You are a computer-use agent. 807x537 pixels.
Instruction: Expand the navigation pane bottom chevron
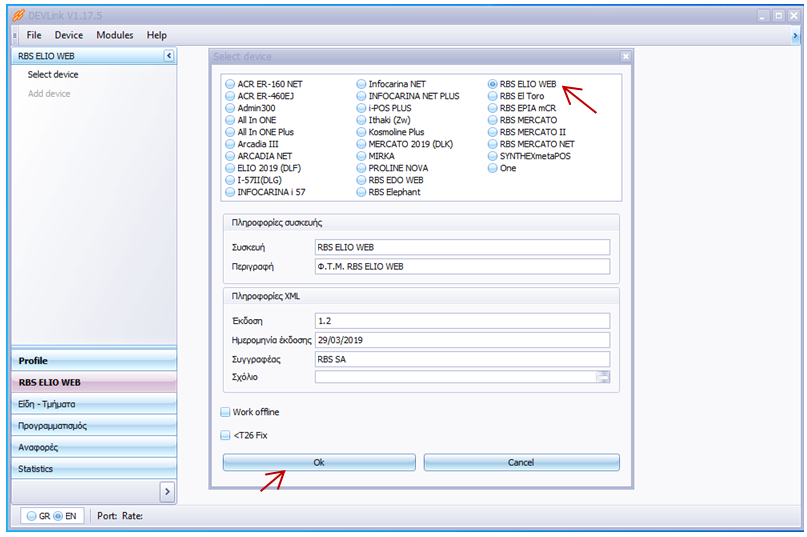167,491
